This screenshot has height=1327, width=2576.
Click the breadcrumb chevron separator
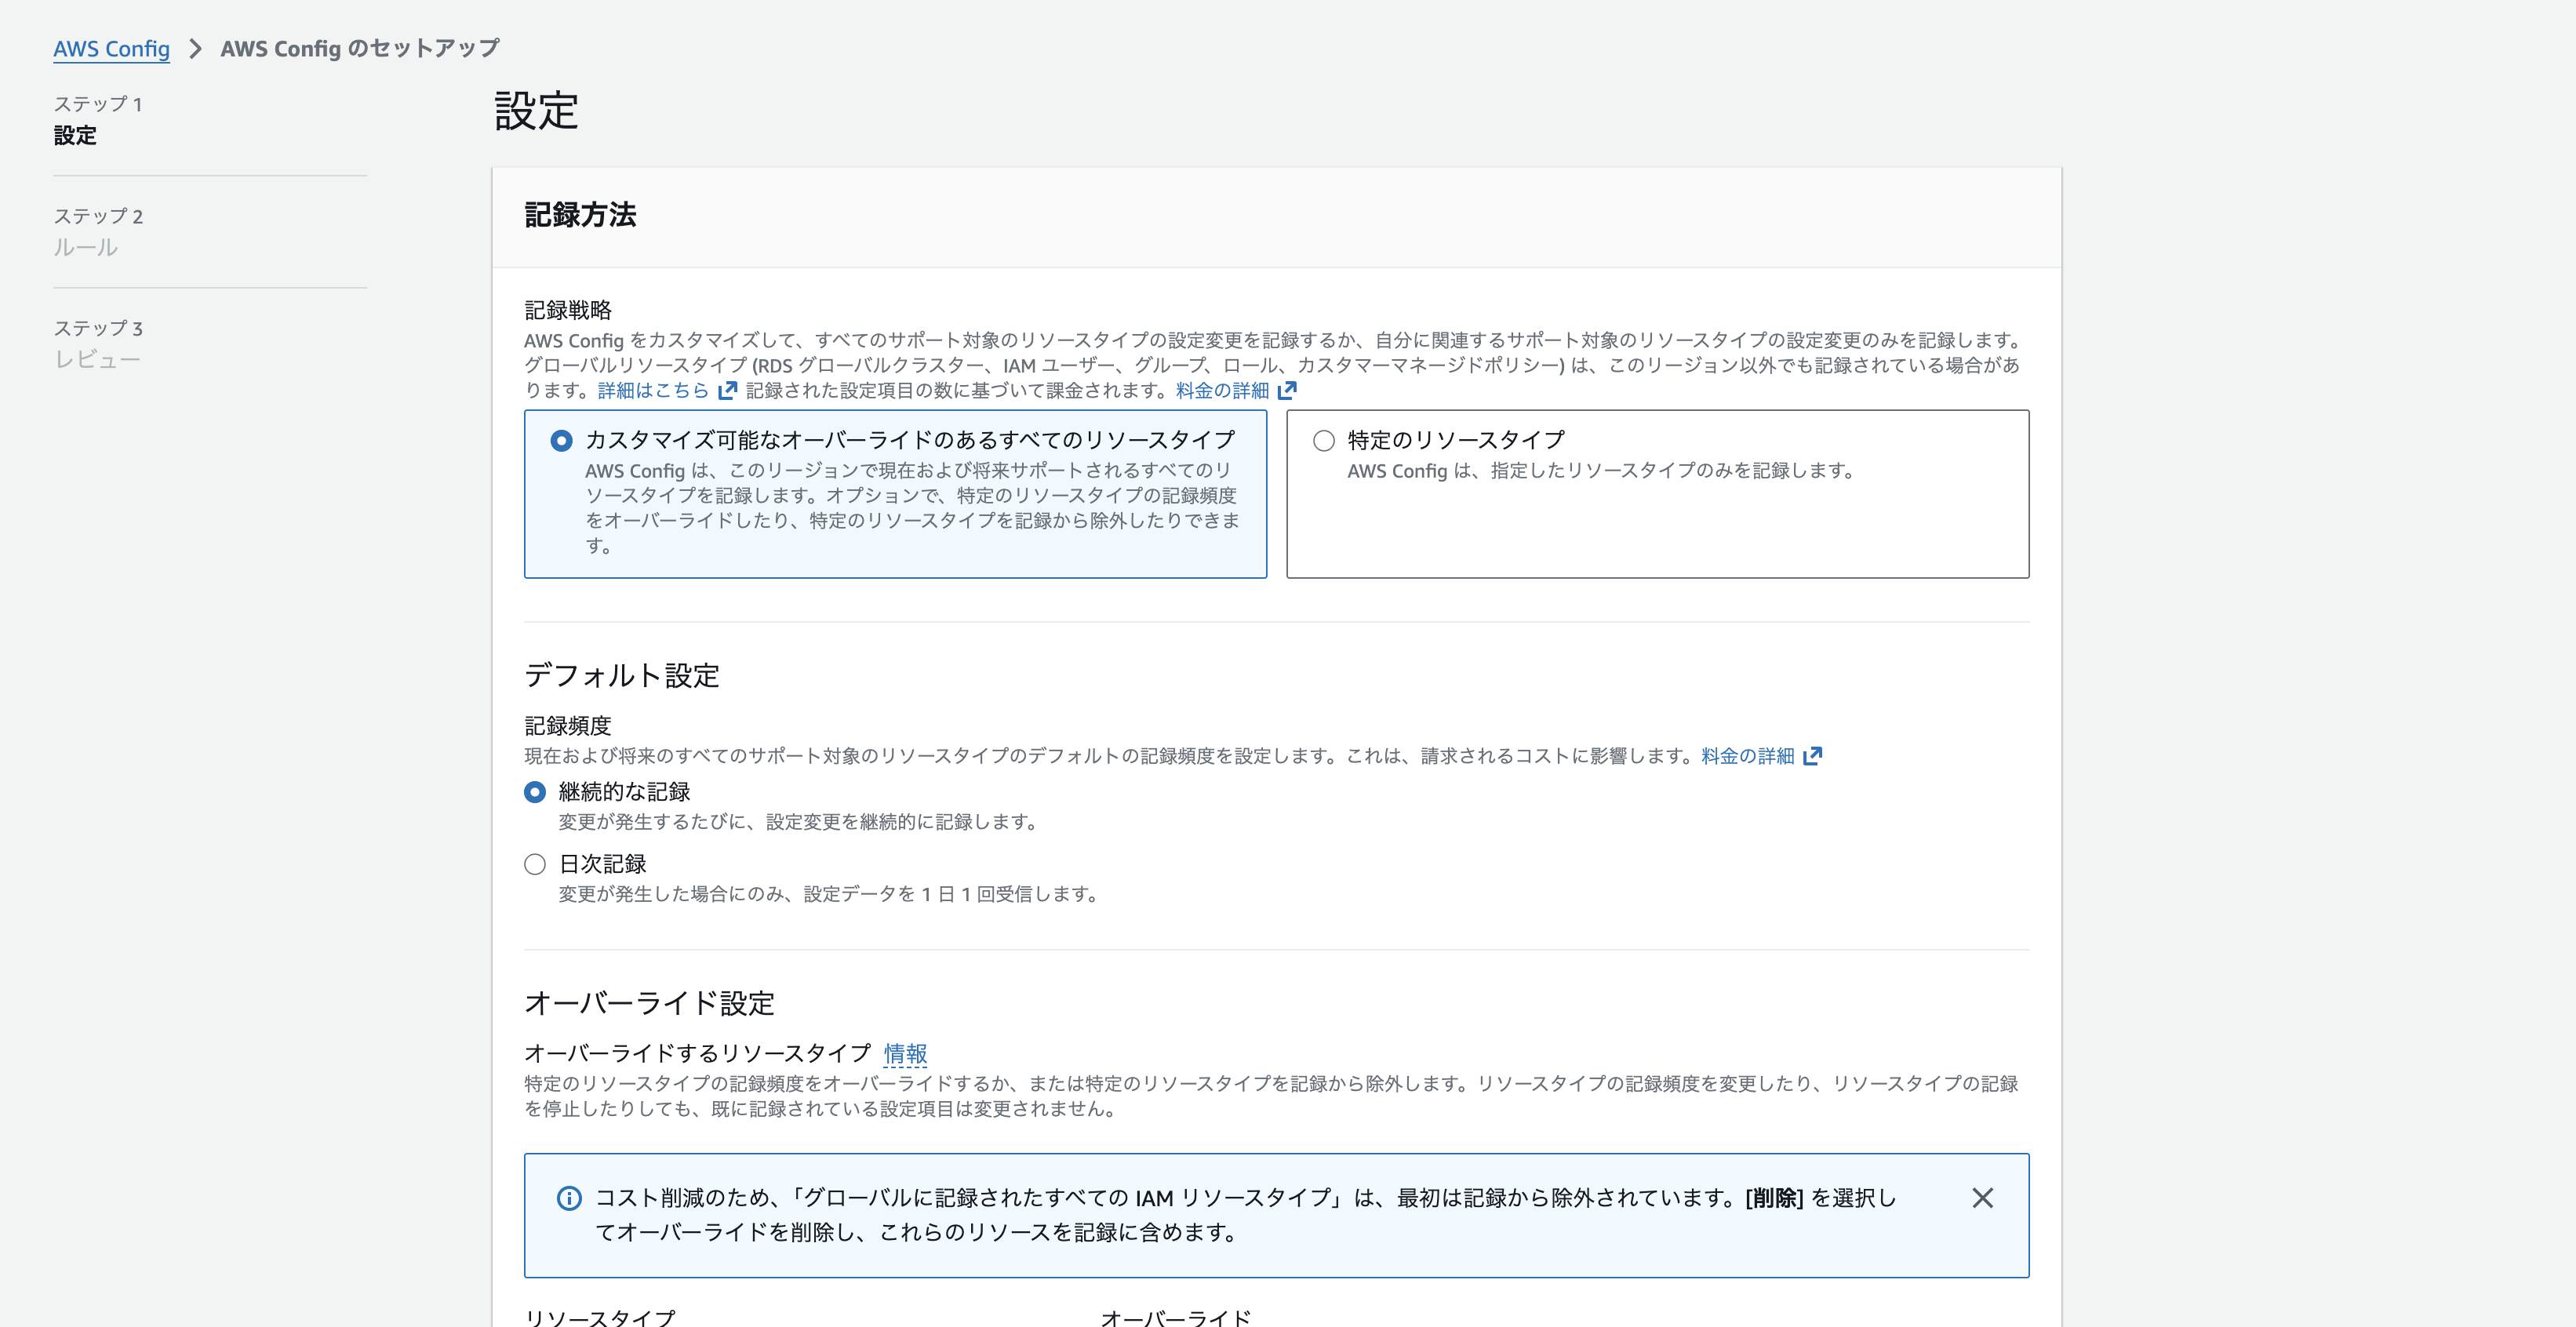tap(195, 49)
